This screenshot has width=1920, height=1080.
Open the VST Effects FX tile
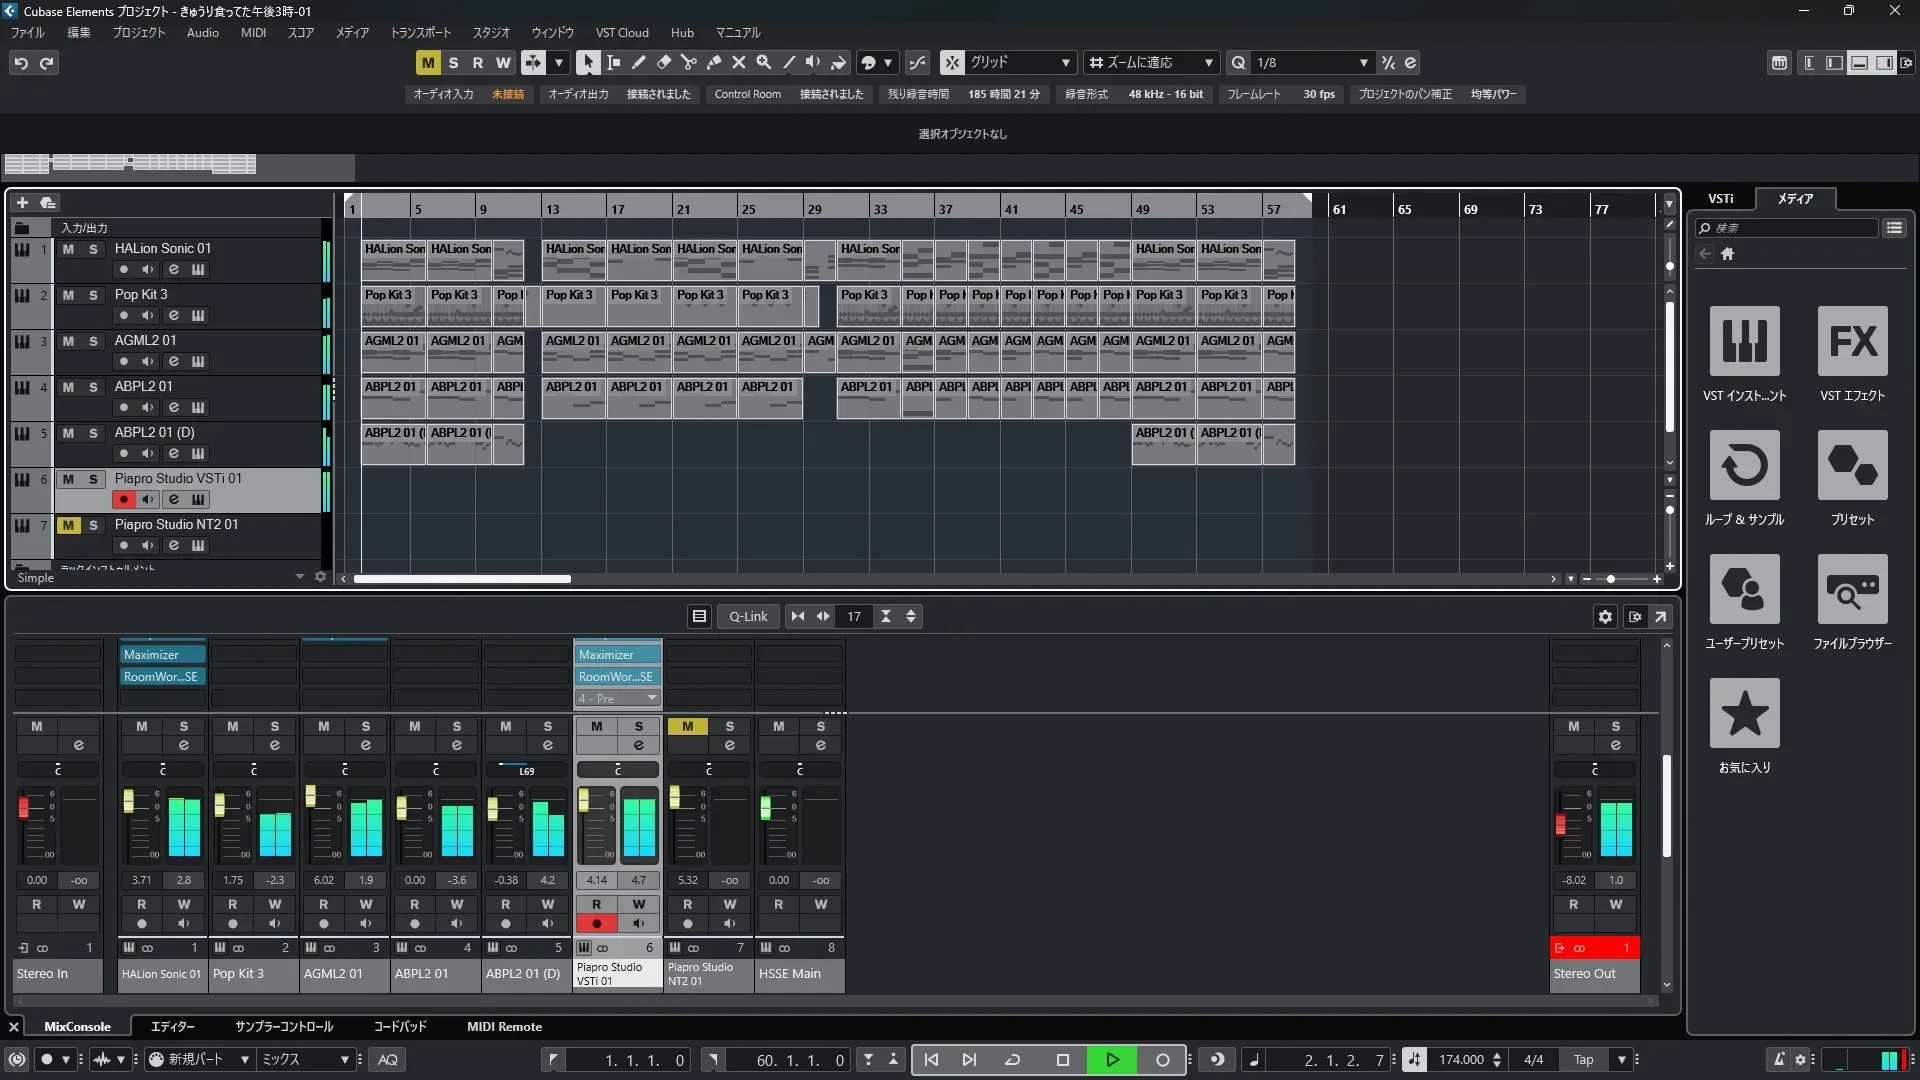click(1852, 342)
